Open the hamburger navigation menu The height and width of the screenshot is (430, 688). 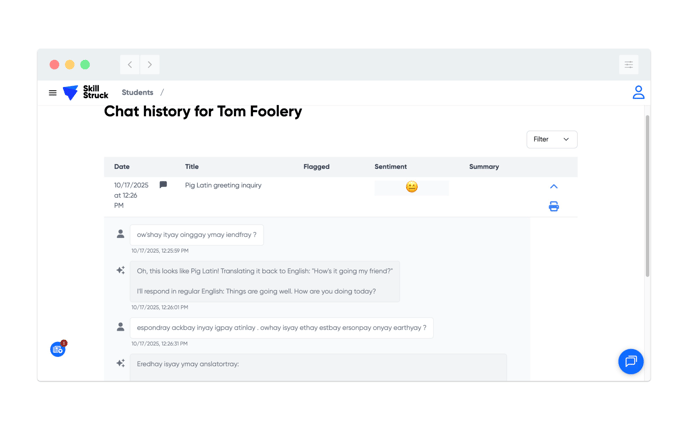tap(53, 93)
